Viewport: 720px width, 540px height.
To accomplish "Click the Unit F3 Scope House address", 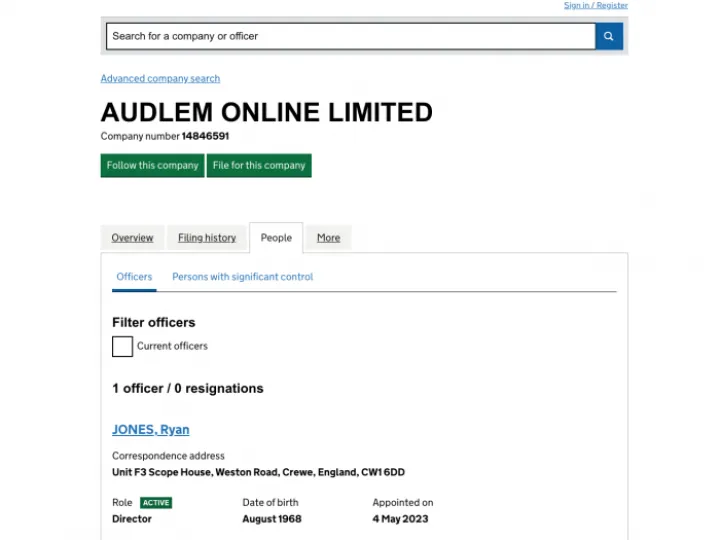I will coord(258,472).
